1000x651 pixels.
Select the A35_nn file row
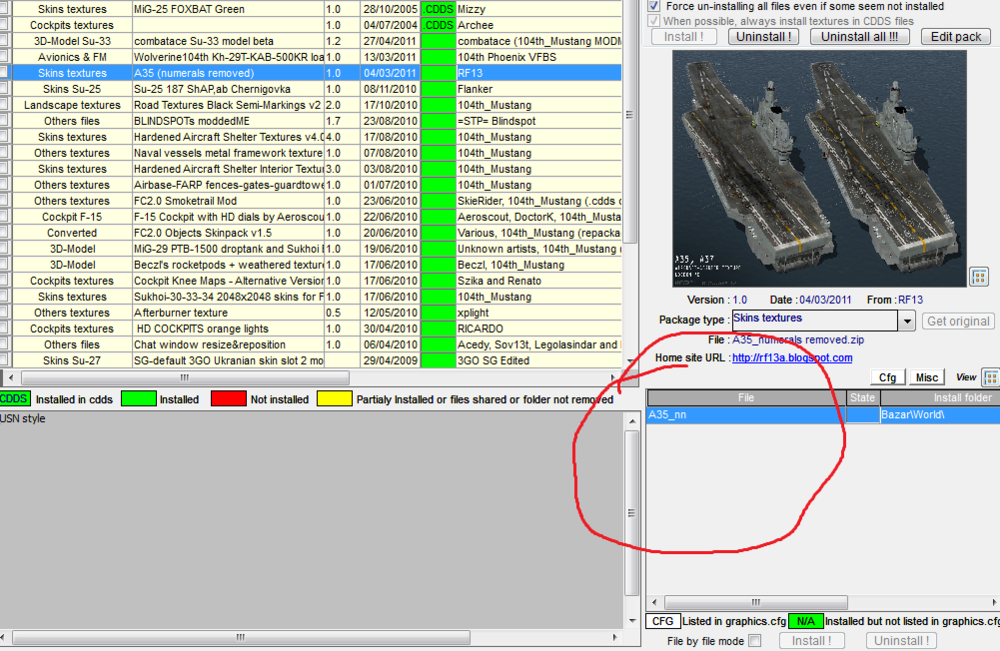tap(823, 414)
